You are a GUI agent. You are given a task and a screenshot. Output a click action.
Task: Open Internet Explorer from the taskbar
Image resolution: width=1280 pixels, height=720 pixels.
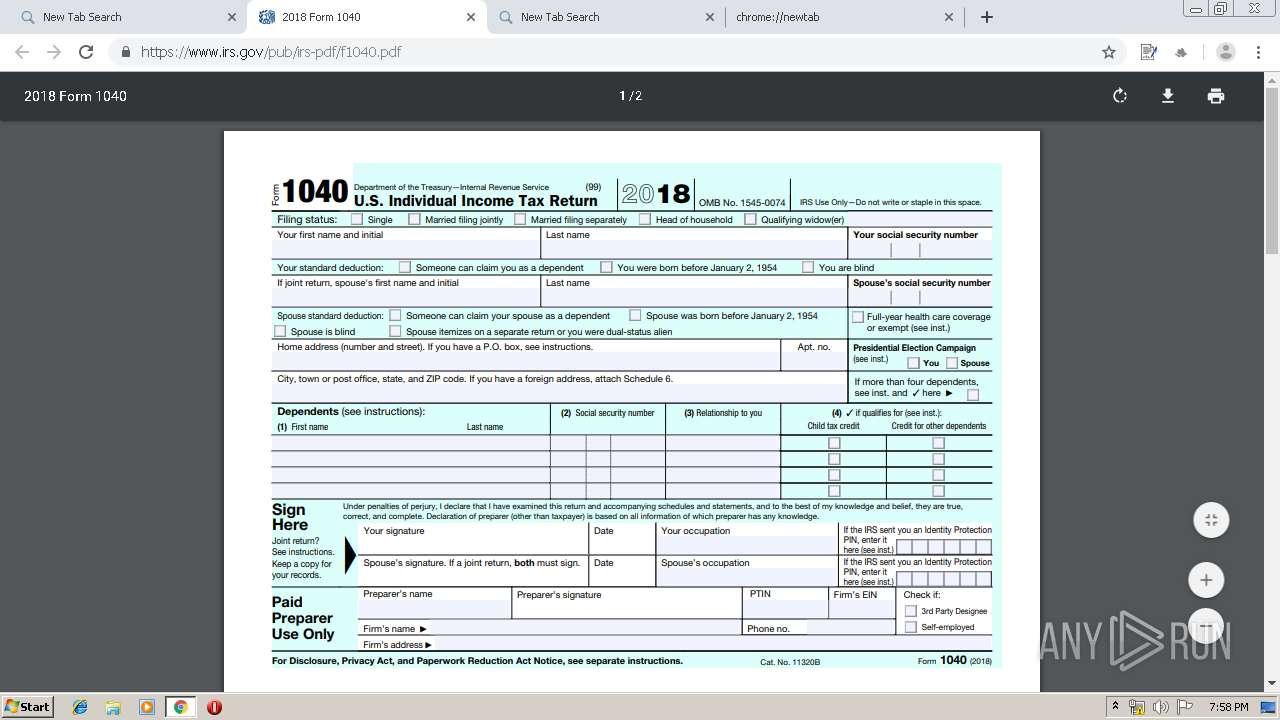coord(80,707)
